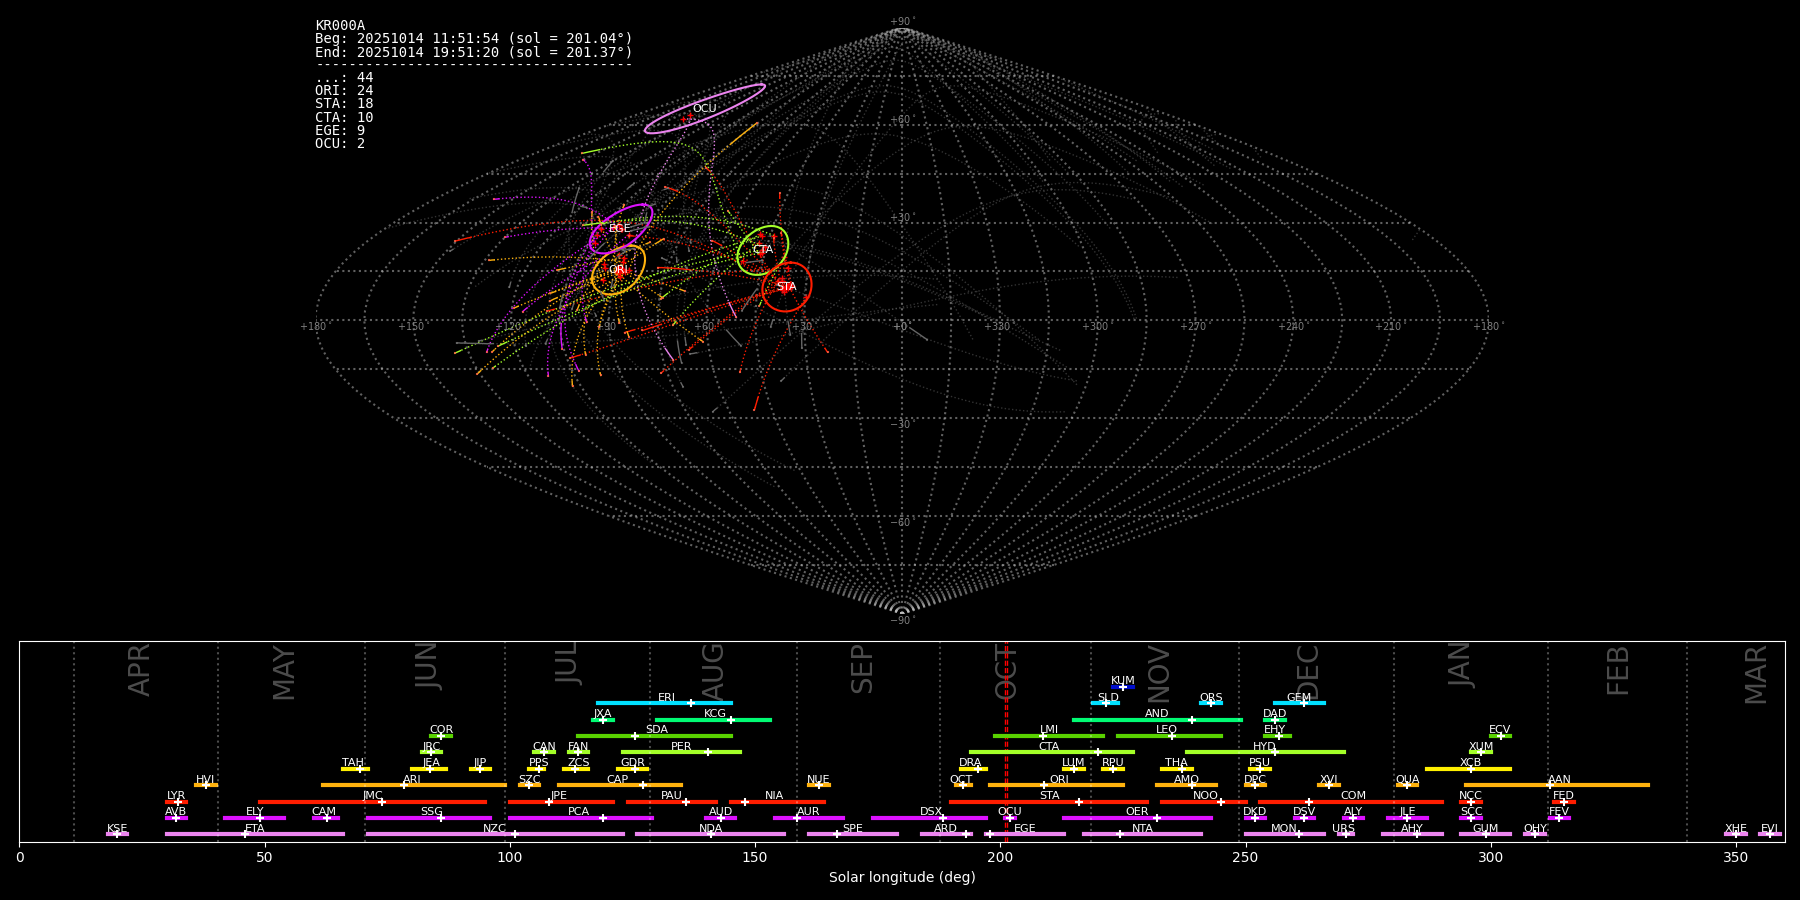This screenshot has height=900, width=1800.
Task: Click the KR000A station name text
Action: point(340,26)
